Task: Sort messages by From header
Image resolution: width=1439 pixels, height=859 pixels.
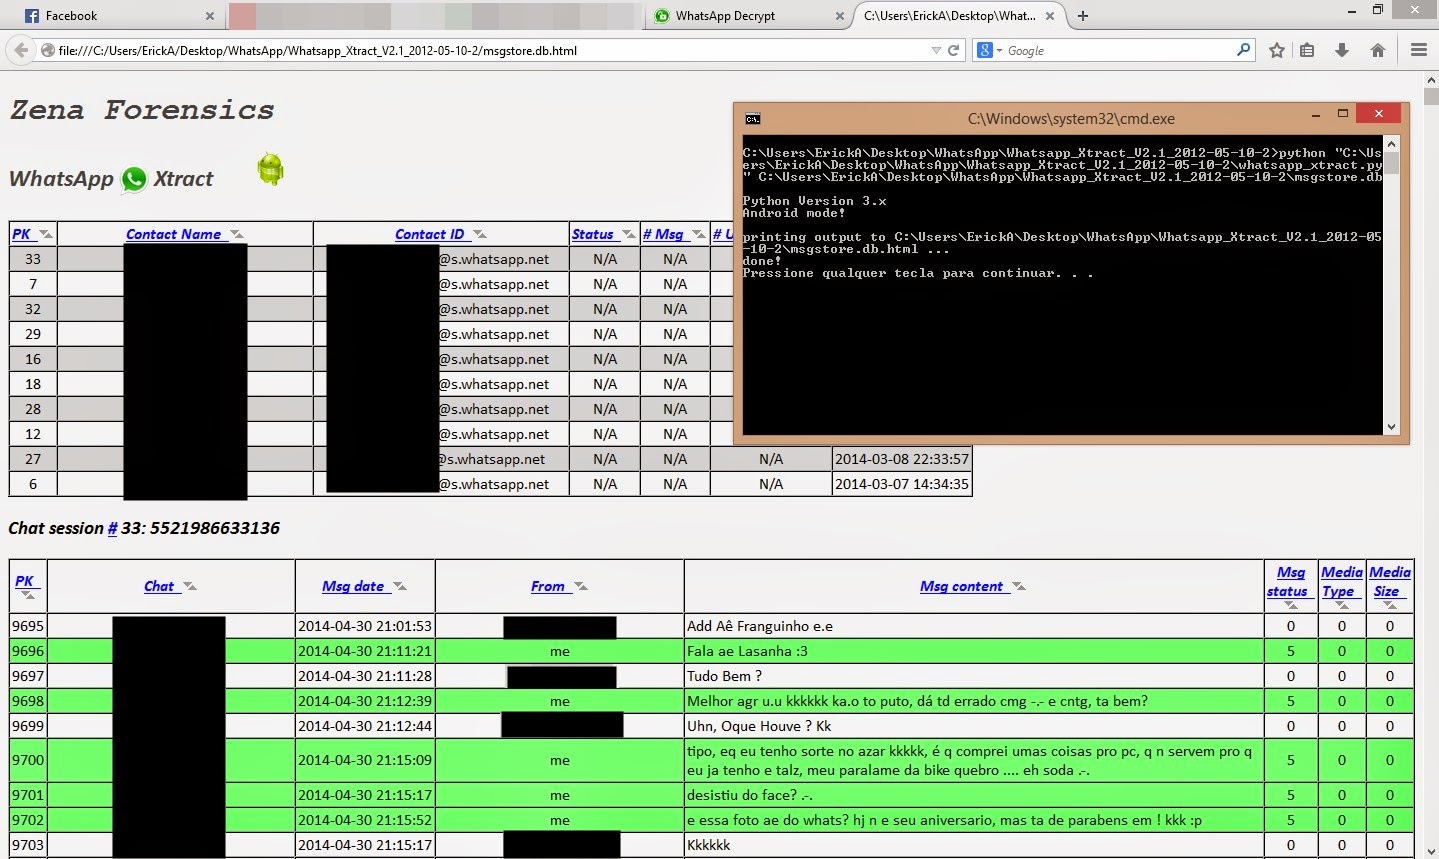Action: [x=547, y=586]
